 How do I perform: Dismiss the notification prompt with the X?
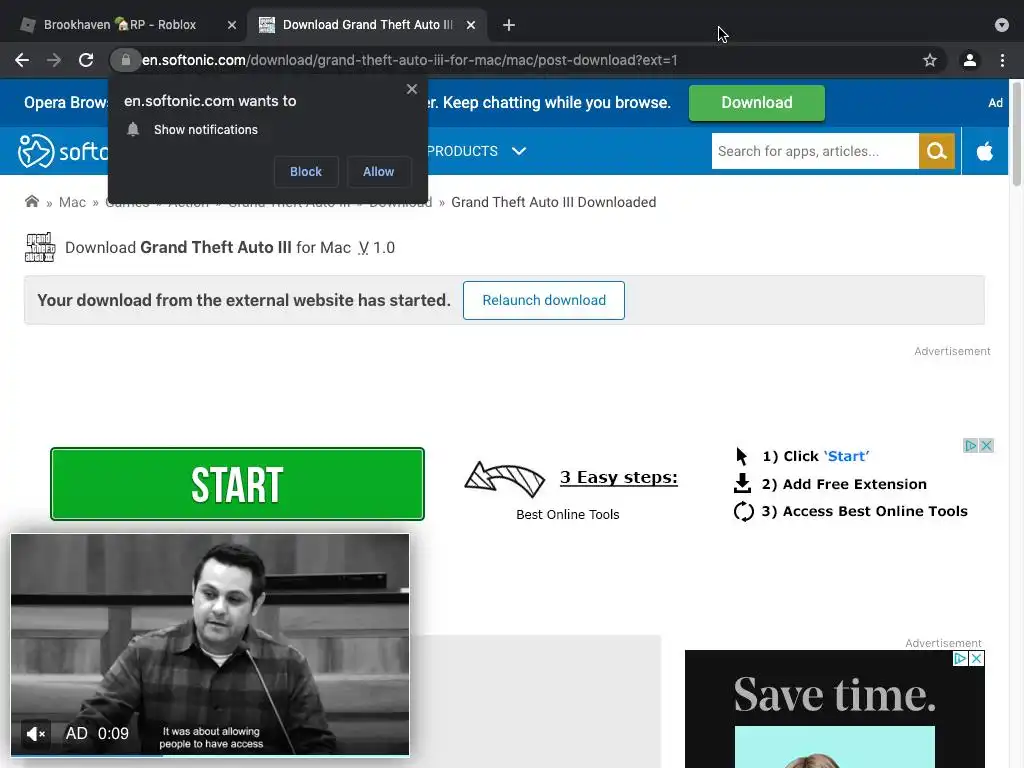point(411,89)
